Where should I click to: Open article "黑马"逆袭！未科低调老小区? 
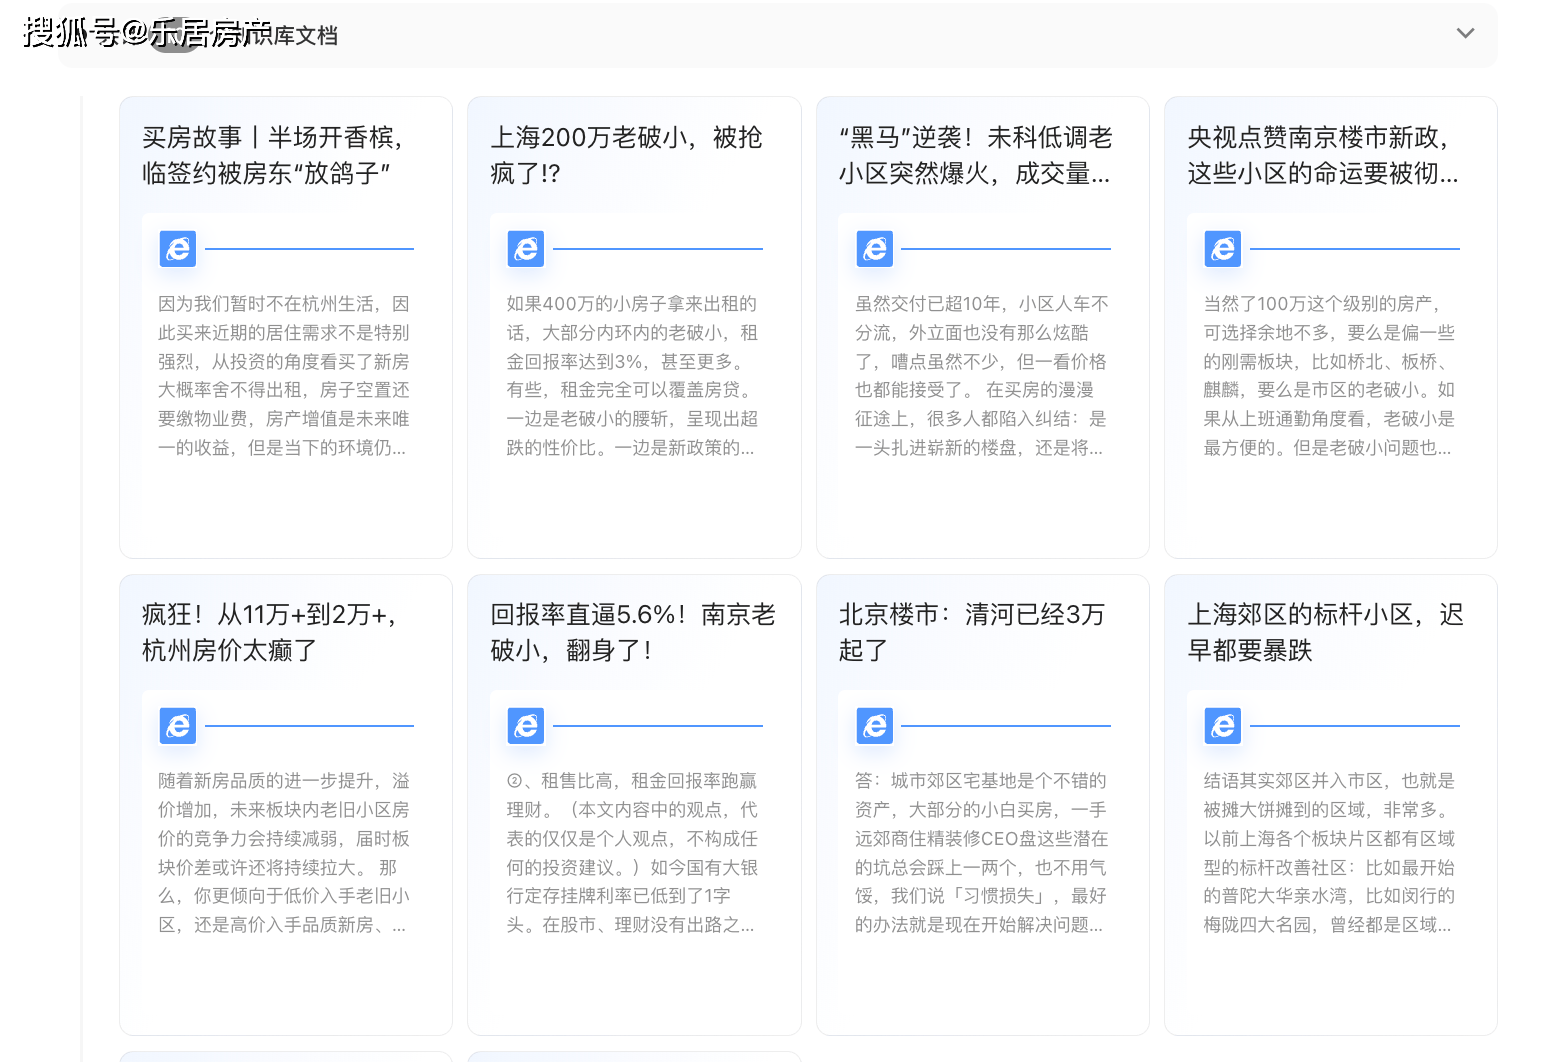point(975,155)
